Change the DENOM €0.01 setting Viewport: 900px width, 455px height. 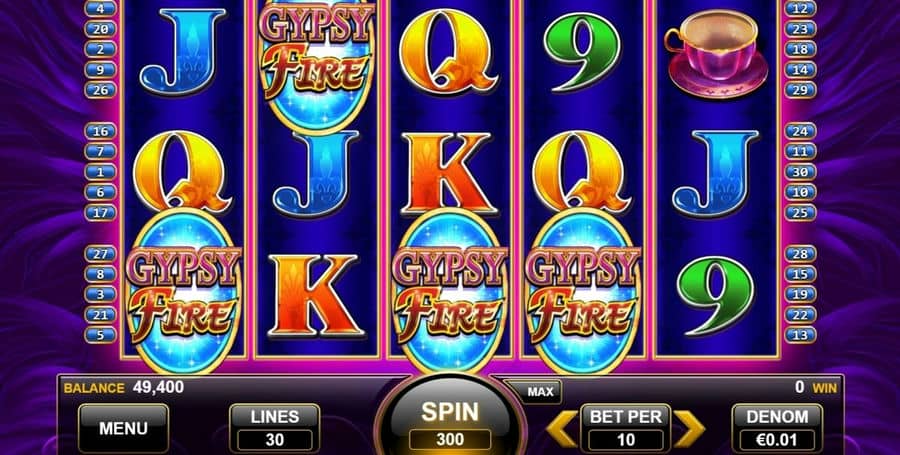[x=777, y=428]
